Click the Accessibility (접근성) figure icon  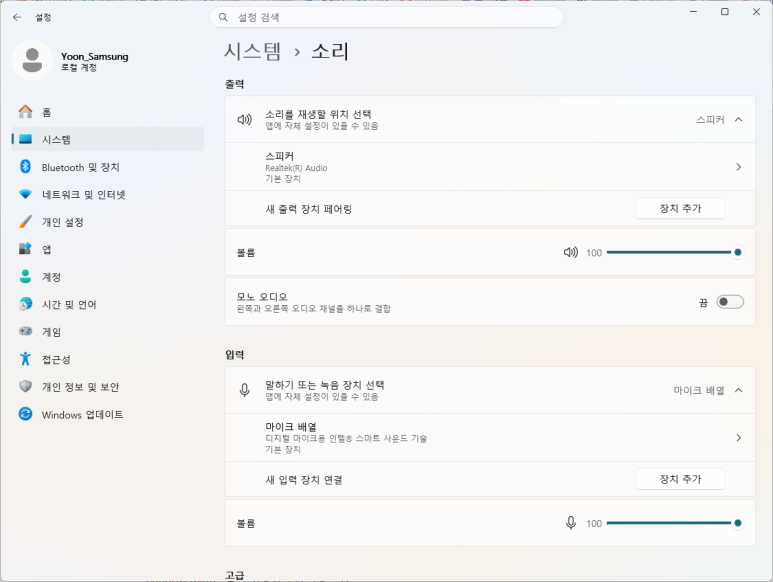[26, 359]
